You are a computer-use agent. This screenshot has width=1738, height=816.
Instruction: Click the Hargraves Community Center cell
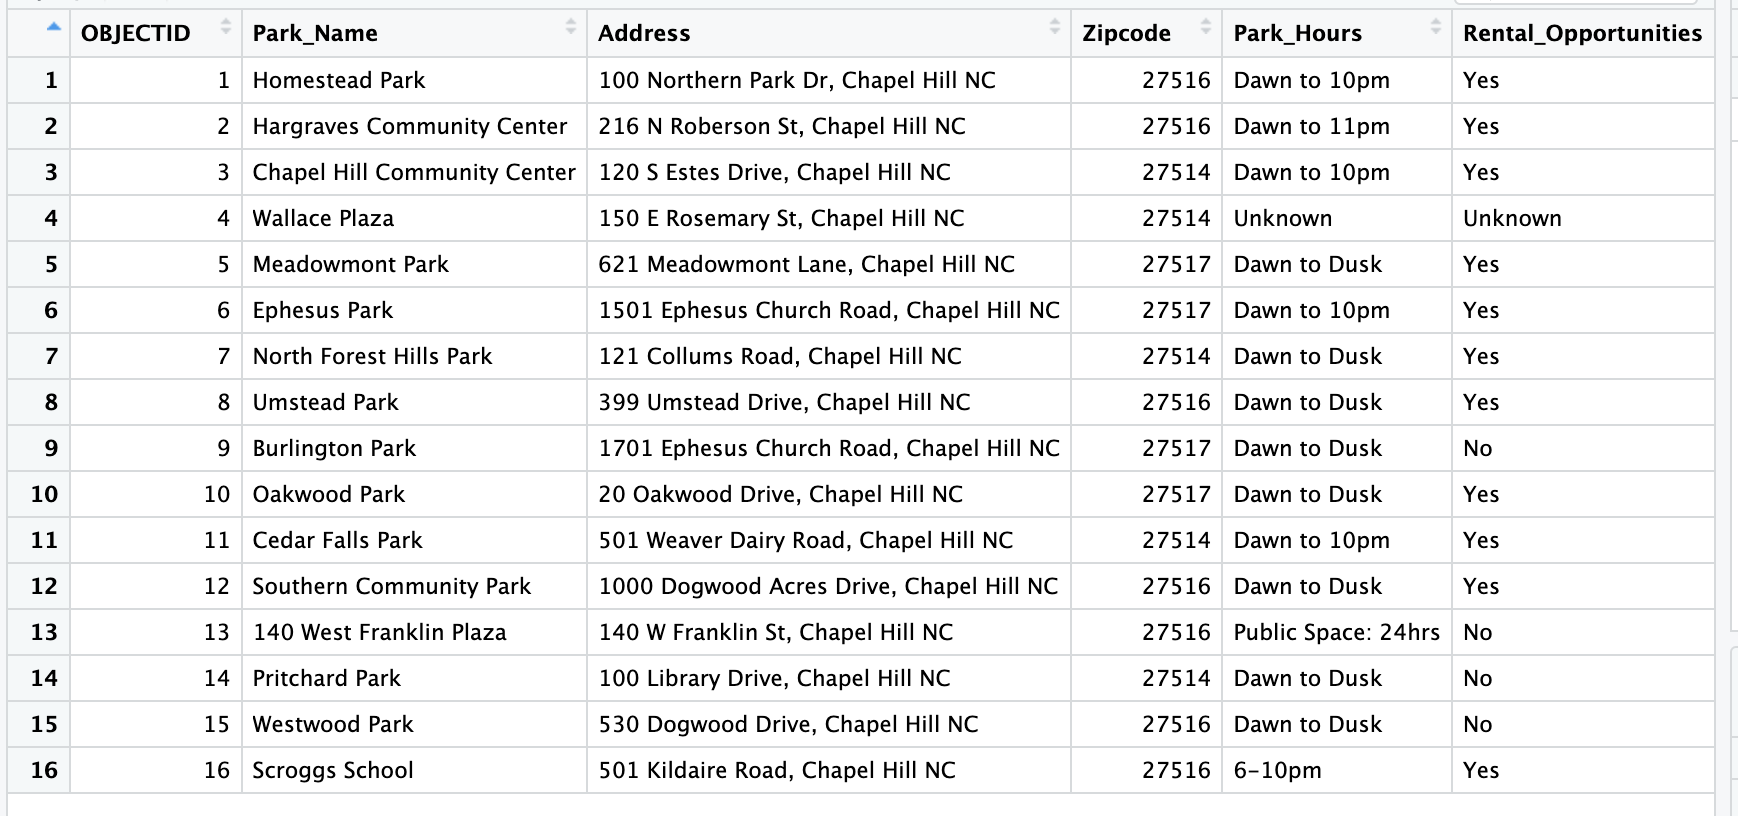410,126
